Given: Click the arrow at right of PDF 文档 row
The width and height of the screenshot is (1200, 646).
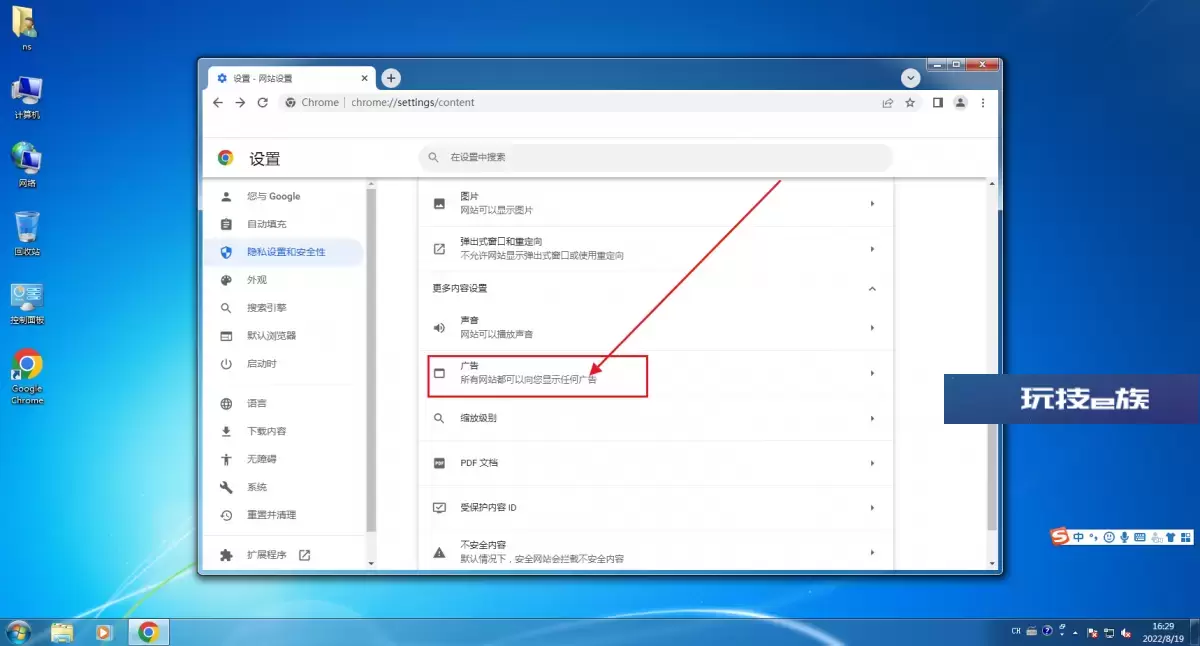Looking at the screenshot, I should pyautogui.click(x=872, y=463).
